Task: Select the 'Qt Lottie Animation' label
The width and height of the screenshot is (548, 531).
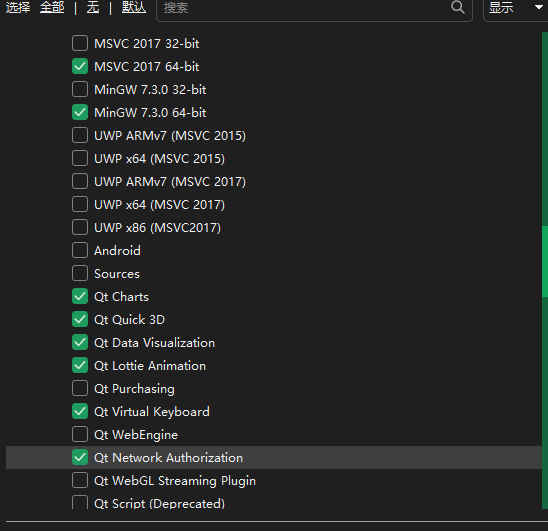Action: pos(150,366)
